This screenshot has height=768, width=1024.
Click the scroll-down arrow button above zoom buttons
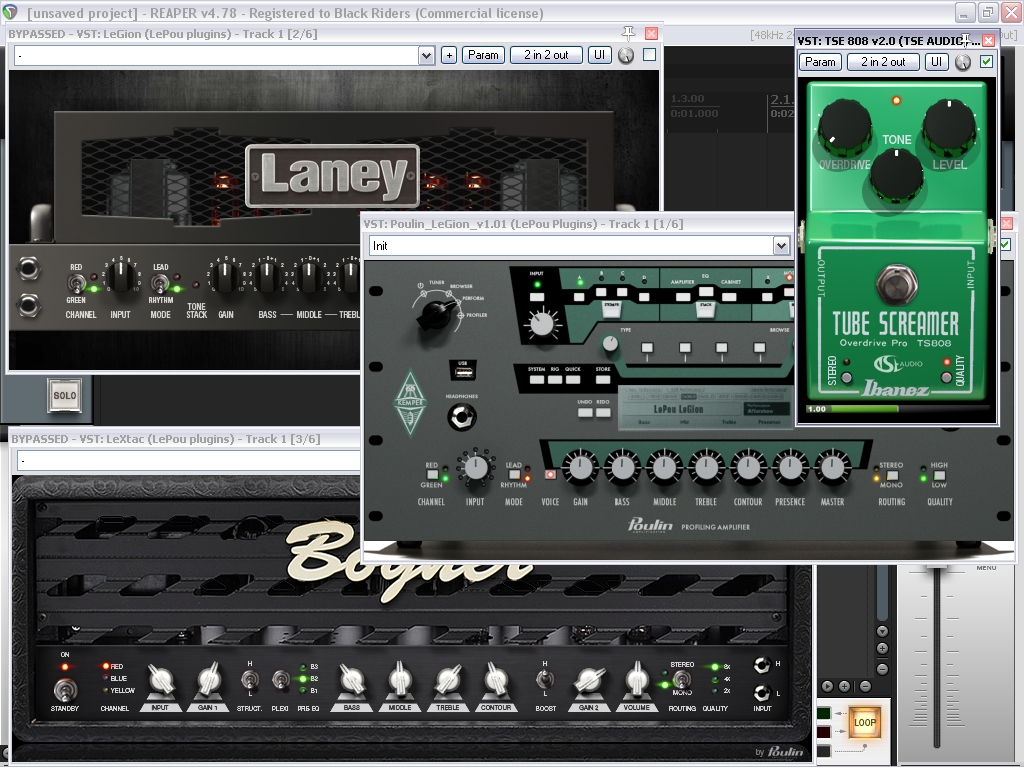pyautogui.click(x=882, y=631)
